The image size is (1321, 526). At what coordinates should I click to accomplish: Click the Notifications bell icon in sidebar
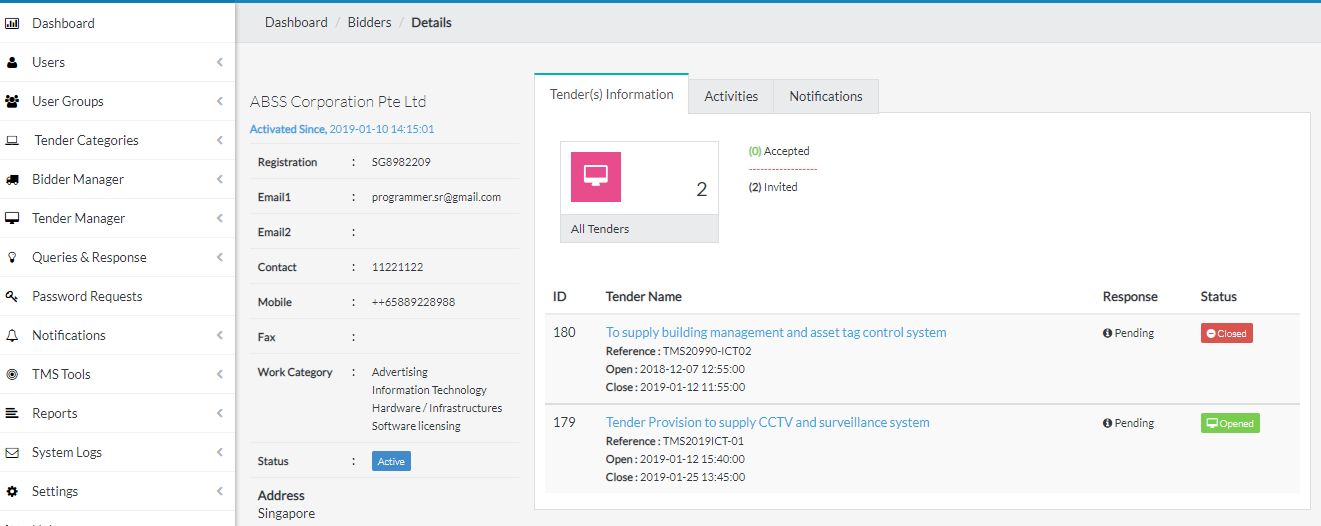12,335
